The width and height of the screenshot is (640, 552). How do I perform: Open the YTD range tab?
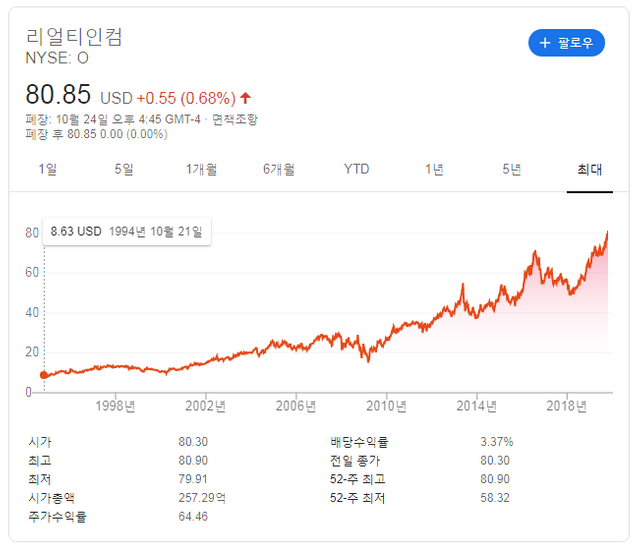point(356,169)
